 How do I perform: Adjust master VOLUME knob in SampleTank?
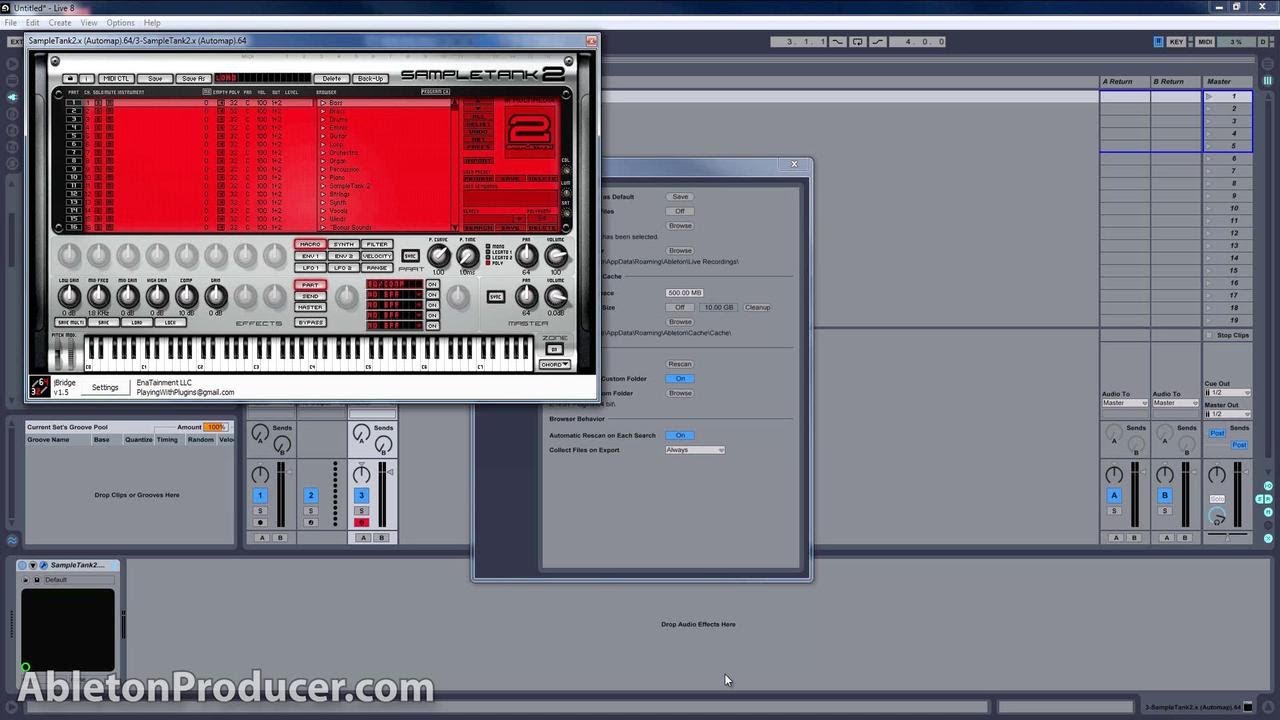[x=555, y=296]
